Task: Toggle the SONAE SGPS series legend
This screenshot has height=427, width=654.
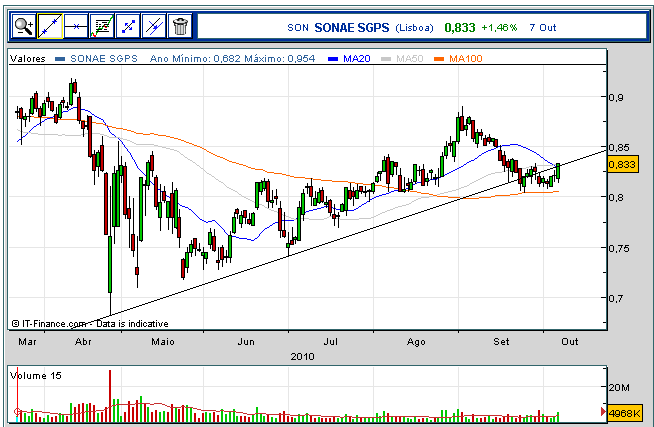Action: [104, 59]
